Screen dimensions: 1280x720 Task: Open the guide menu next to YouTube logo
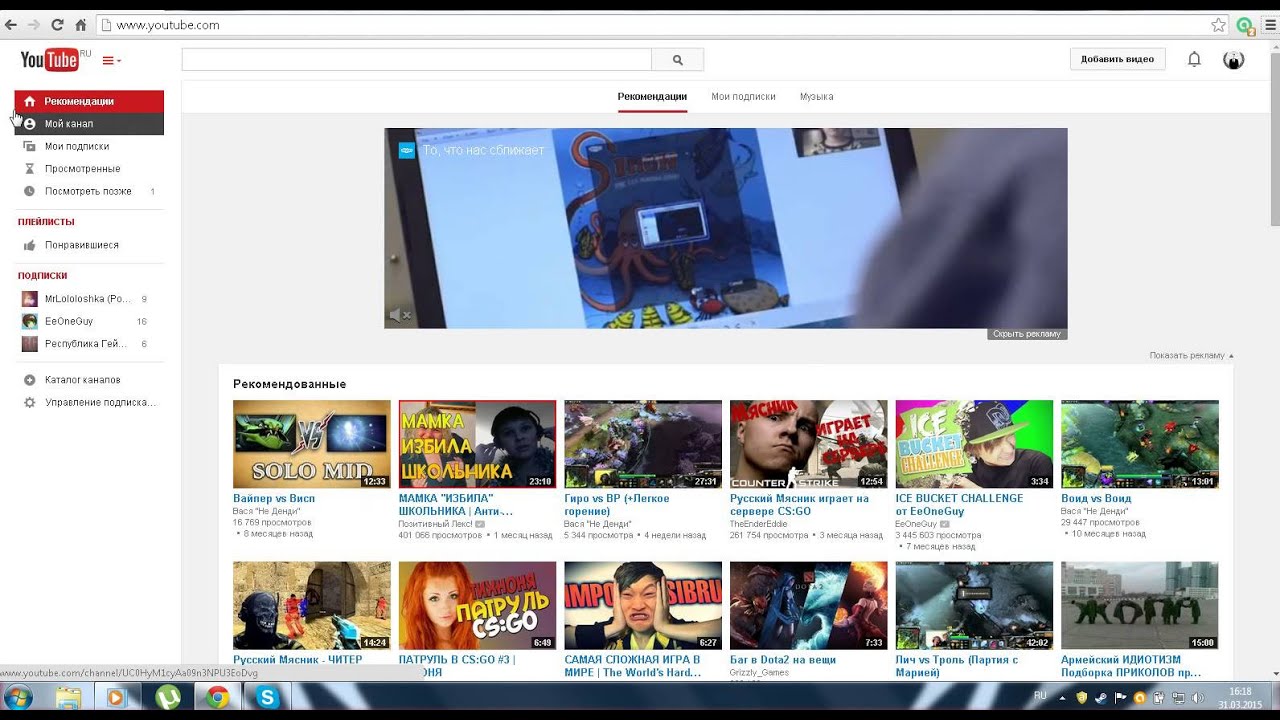point(111,61)
